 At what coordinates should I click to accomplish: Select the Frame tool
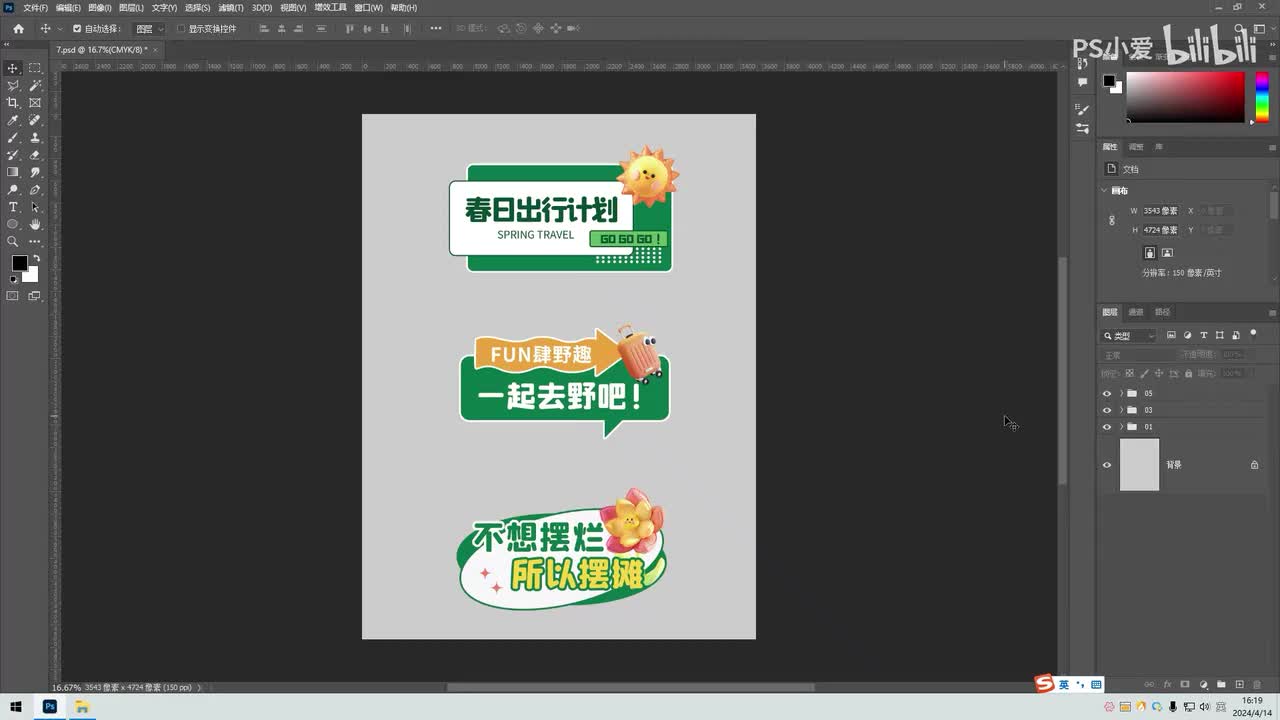(35, 103)
